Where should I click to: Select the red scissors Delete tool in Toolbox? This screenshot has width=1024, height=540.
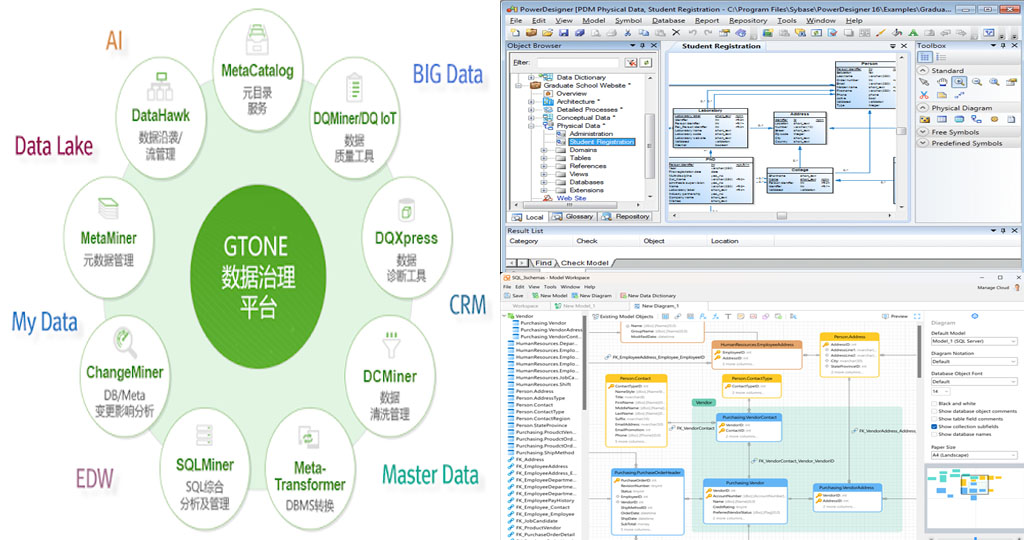(924, 95)
